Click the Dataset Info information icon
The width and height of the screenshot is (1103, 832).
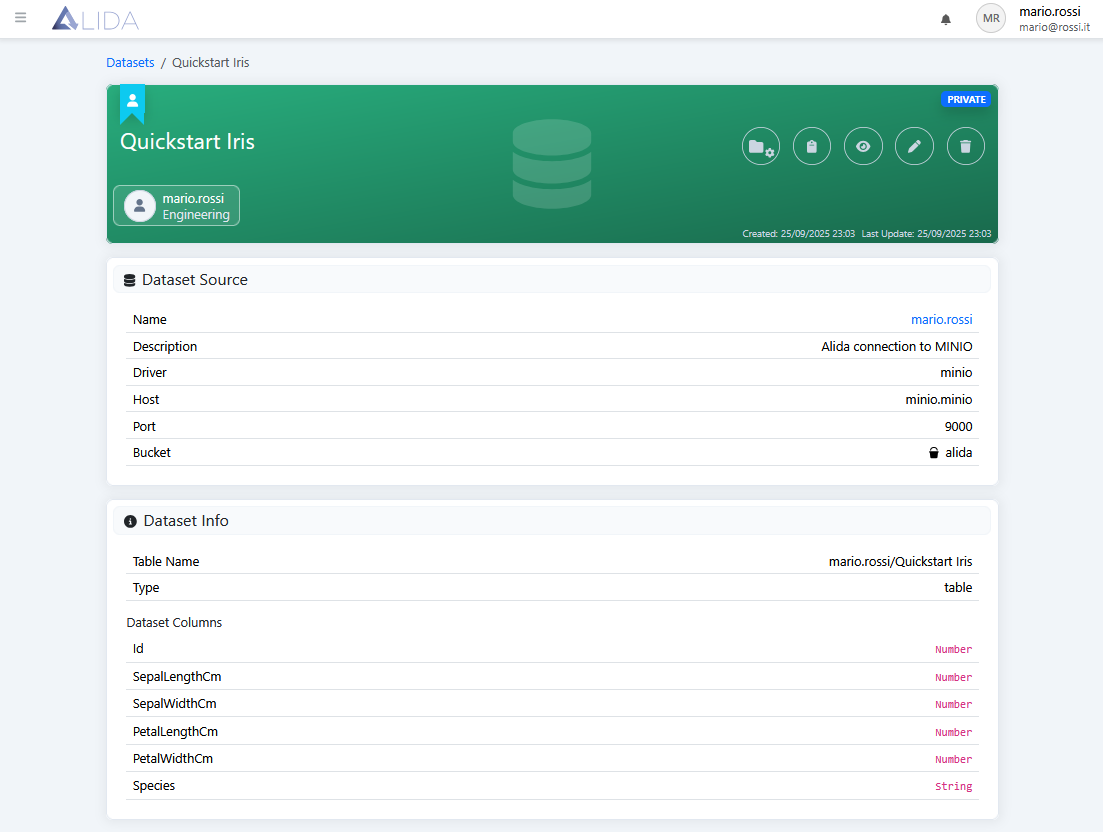pos(130,521)
